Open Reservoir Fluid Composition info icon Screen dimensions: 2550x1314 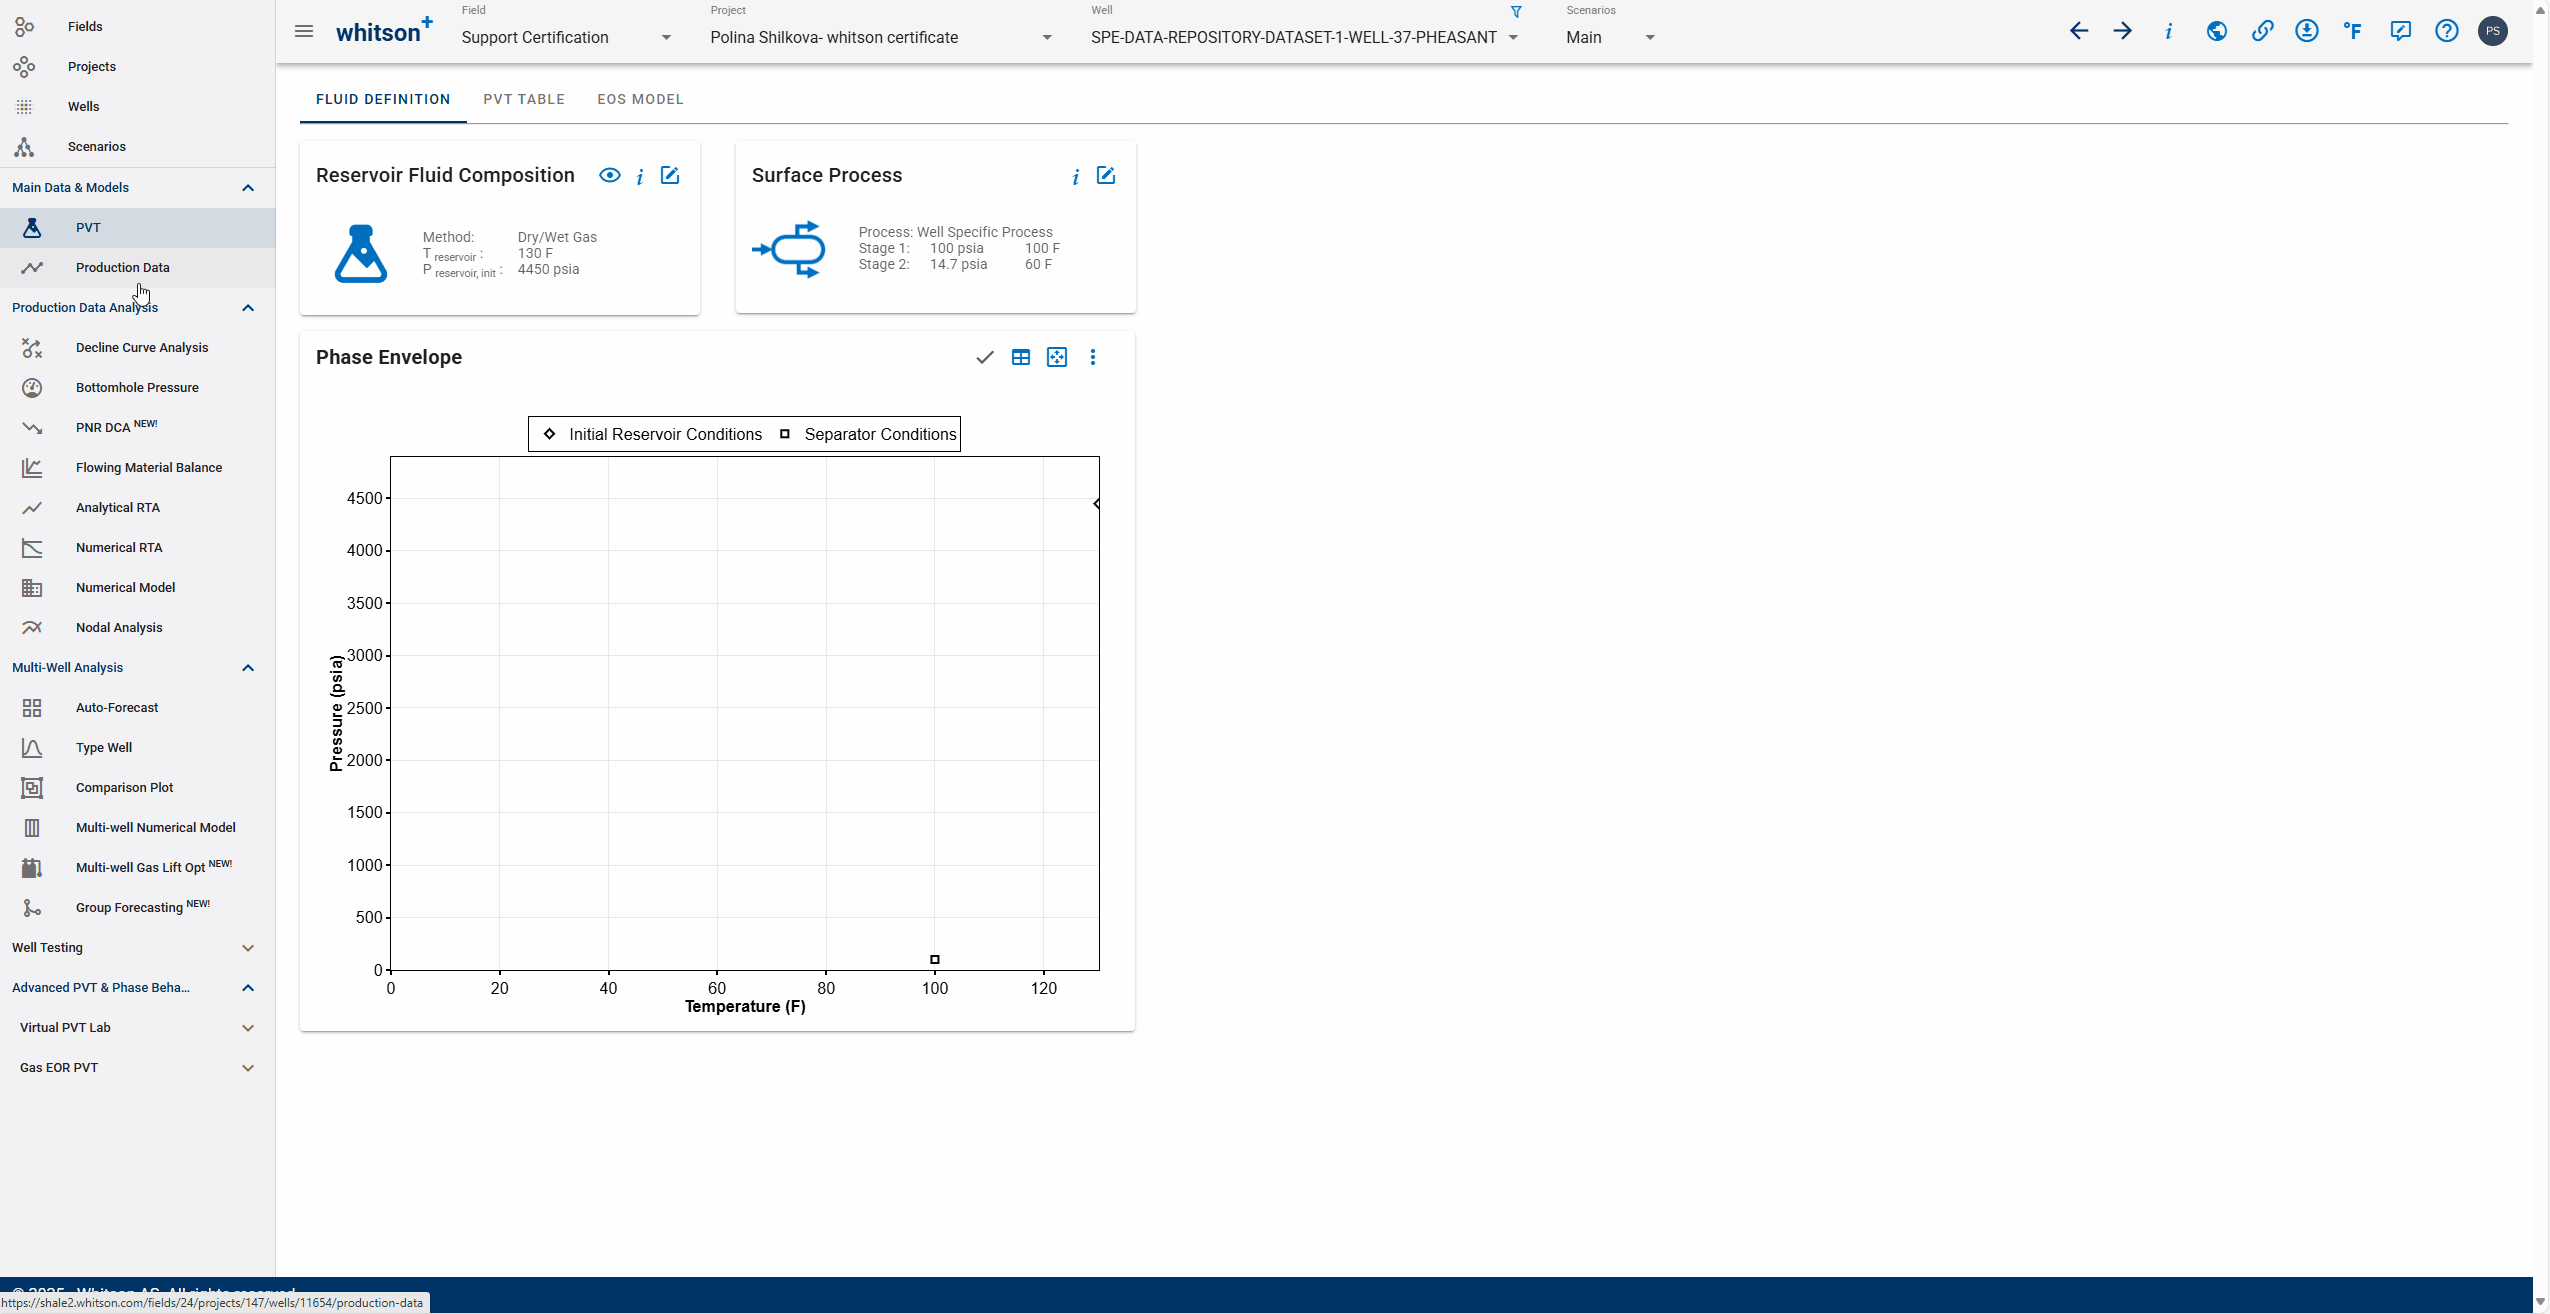coord(640,176)
